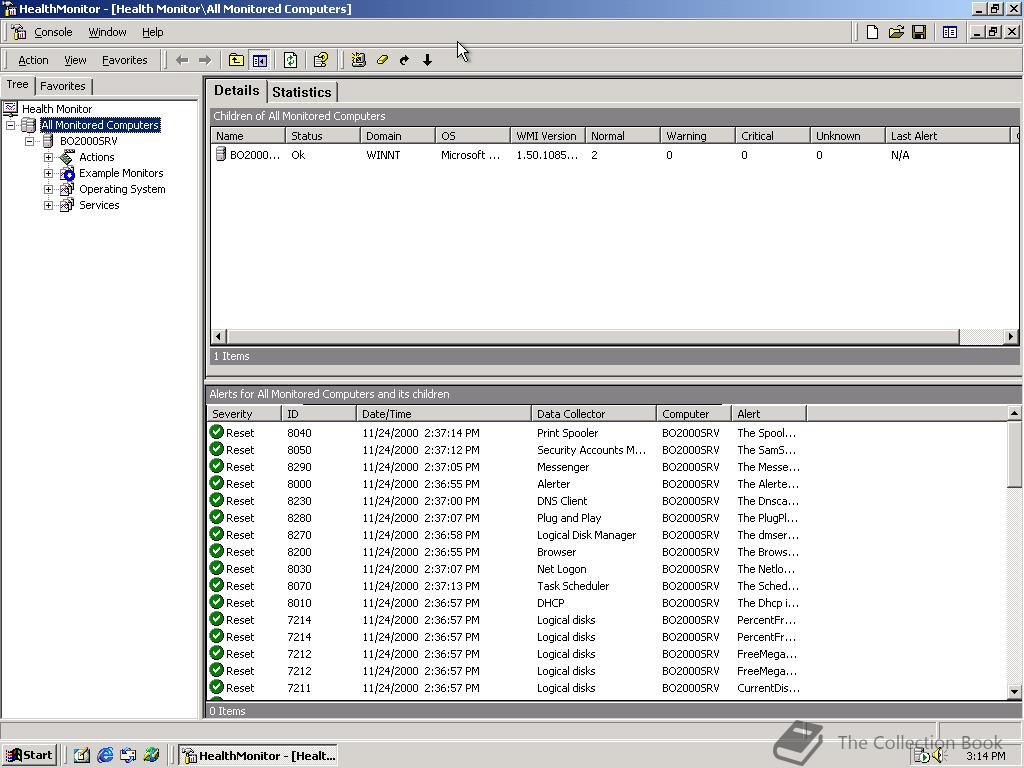This screenshot has width=1024, height=768.
Task: Switch to the Statistics tab
Action: click(x=302, y=92)
